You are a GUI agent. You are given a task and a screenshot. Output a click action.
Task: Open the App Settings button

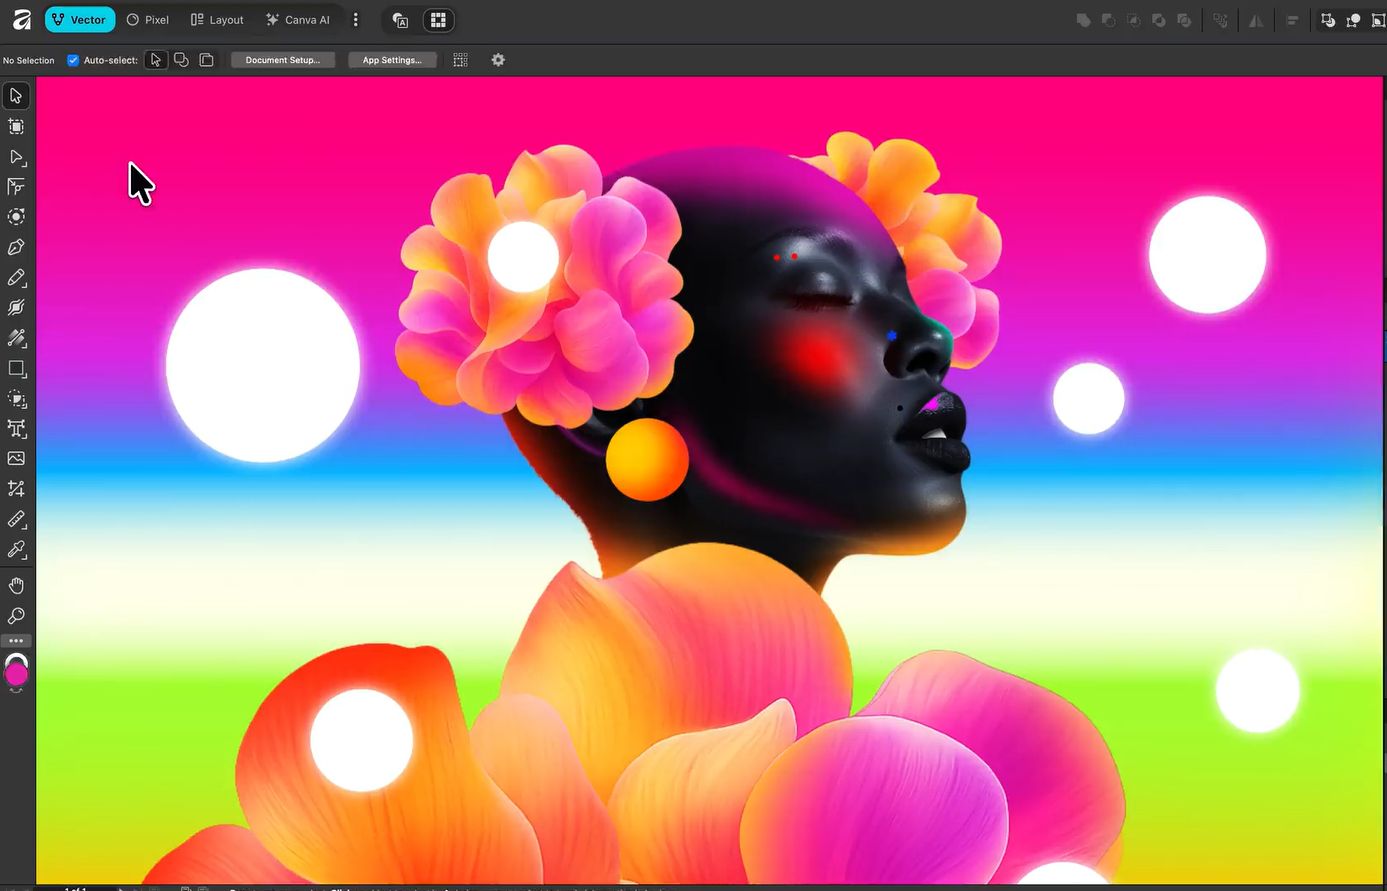point(392,60)
